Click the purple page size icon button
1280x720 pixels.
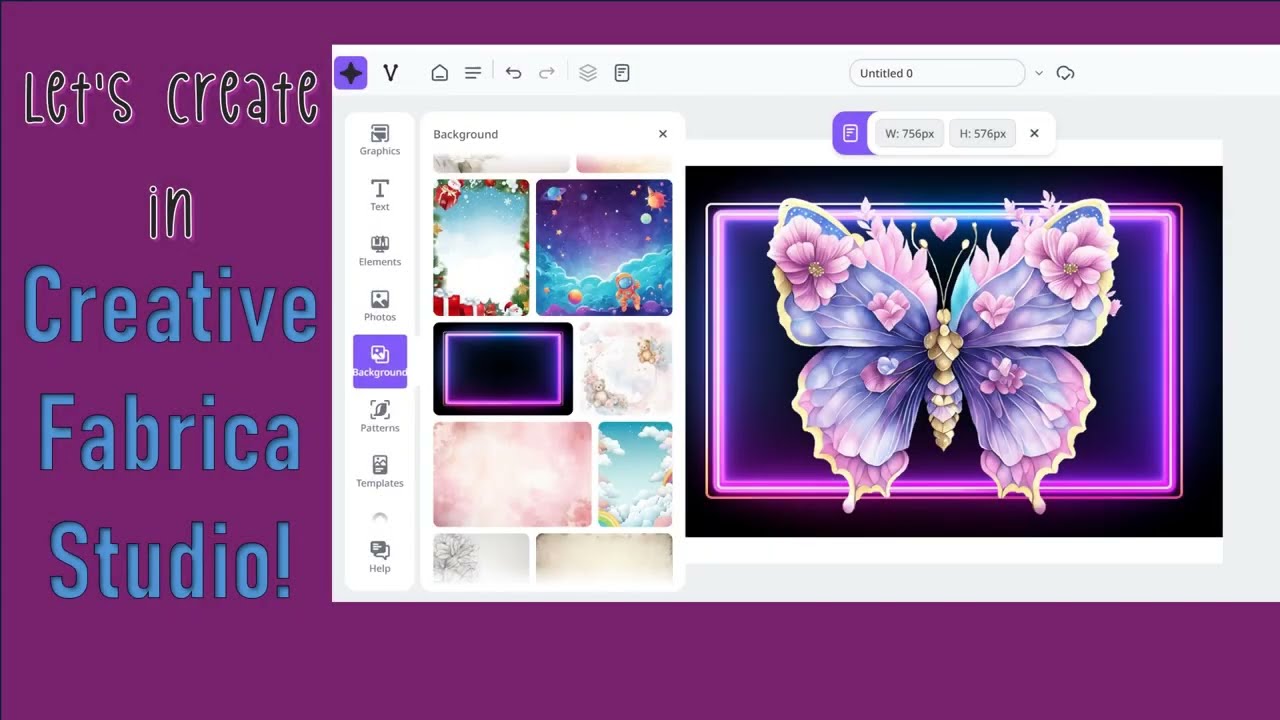tap(850, 133)
